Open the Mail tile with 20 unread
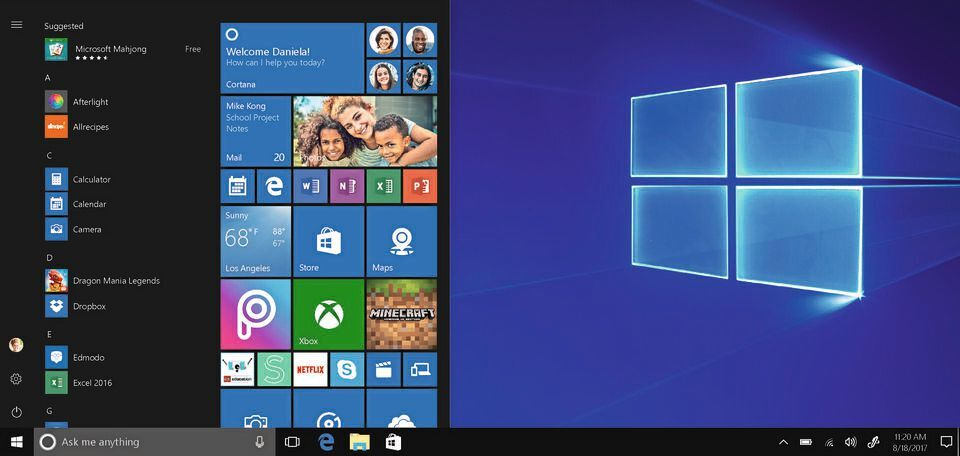 (x=255, y=131)
